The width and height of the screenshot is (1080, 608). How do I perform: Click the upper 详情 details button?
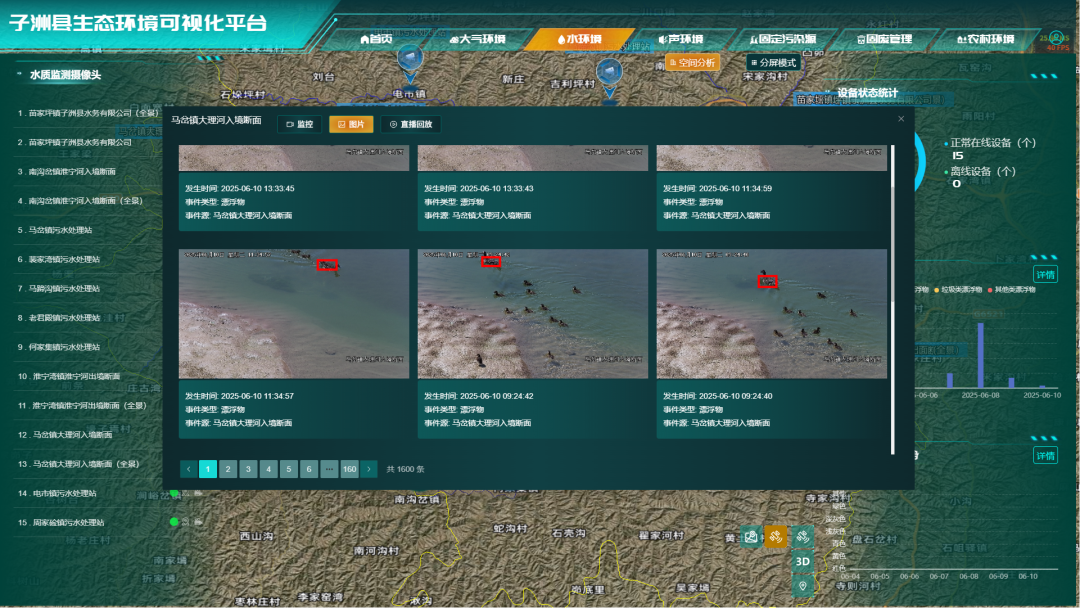pyautogui.click(x=1045, y=274)
